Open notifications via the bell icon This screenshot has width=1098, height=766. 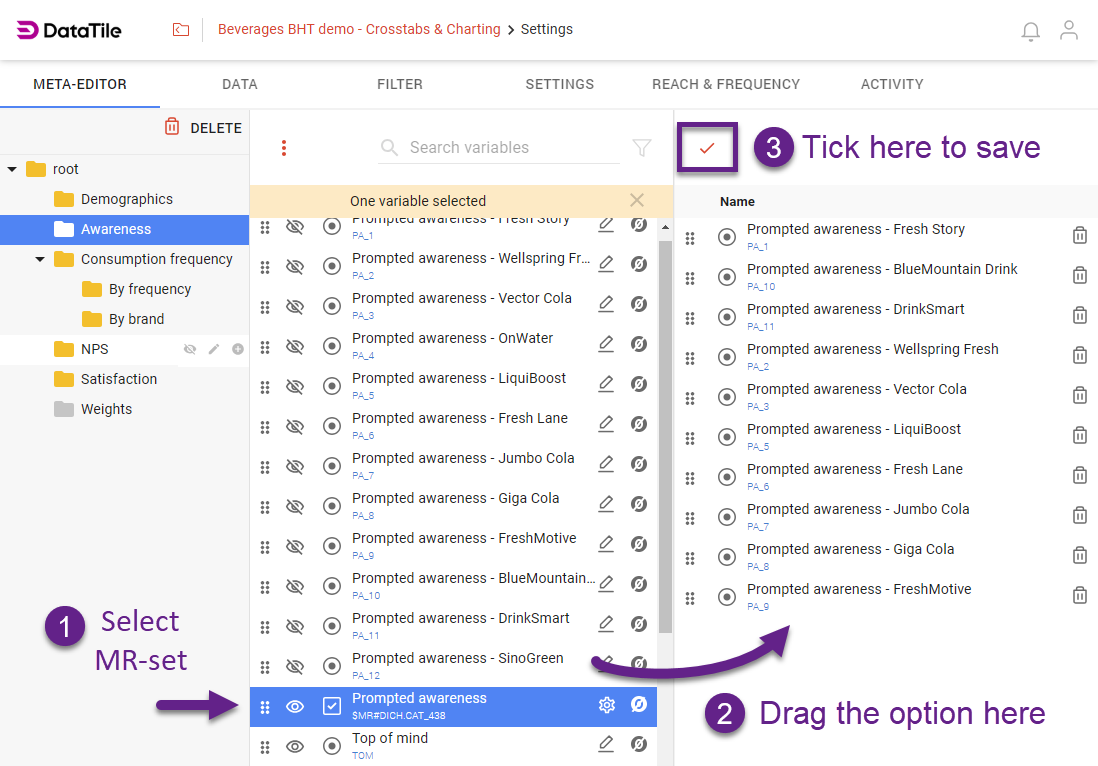(x=1030, y=31)
